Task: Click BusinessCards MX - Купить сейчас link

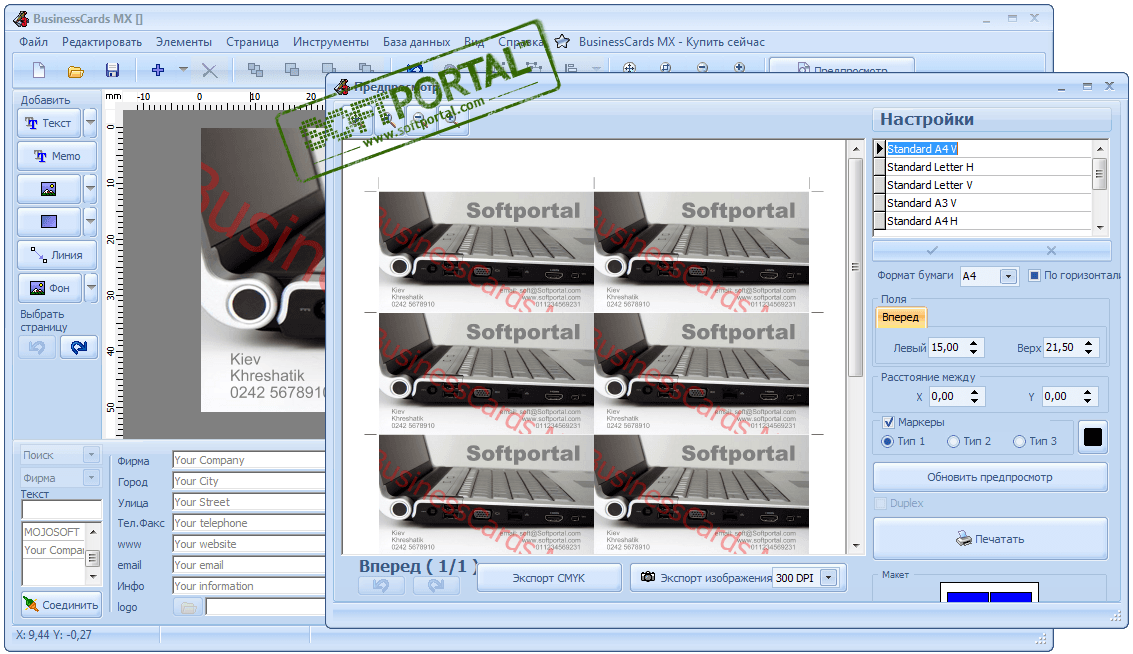Action: 671,42
